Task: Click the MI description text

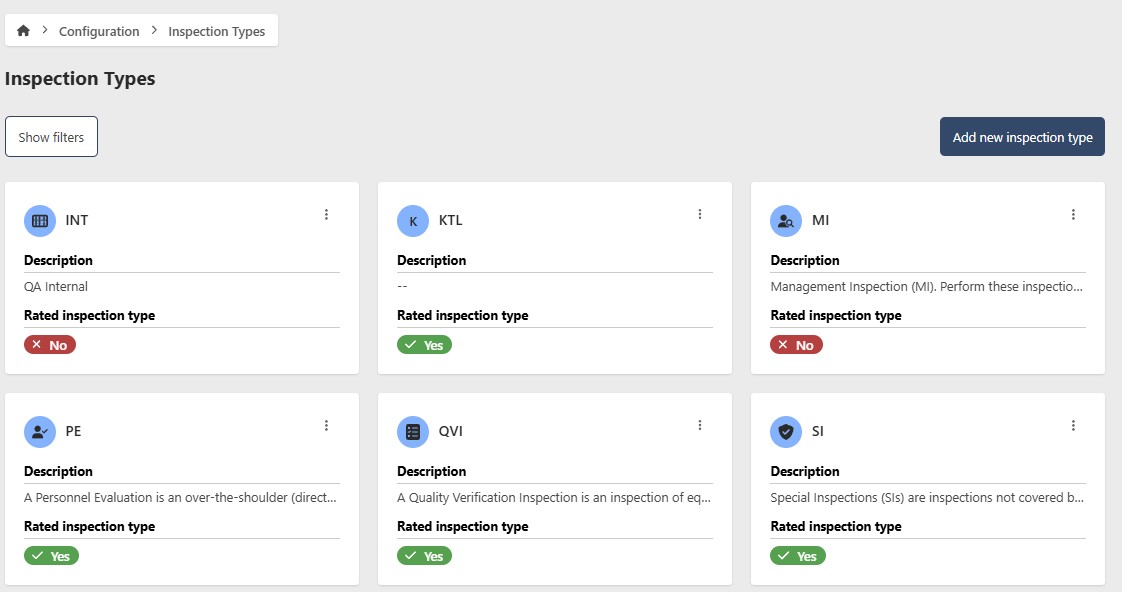Action: click(x=927, y=287)
